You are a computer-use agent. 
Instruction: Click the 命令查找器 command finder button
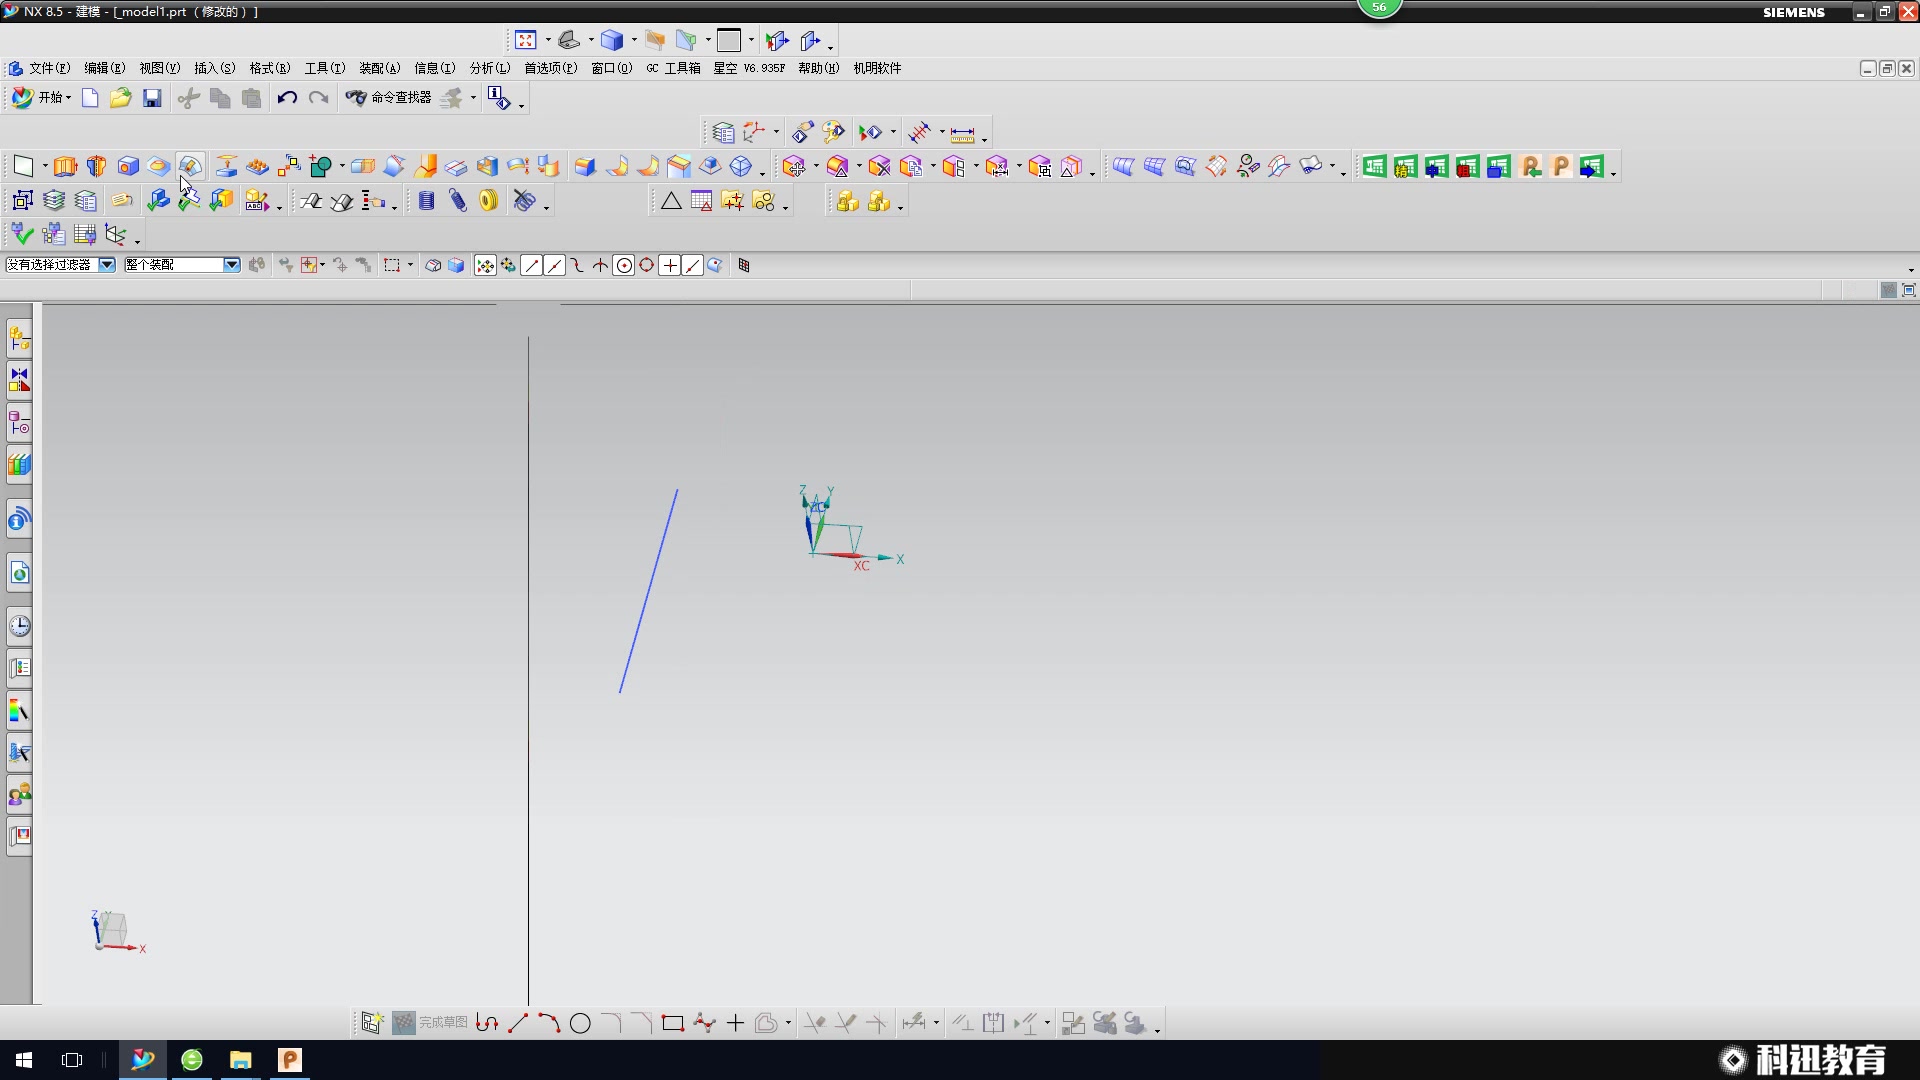389,98
